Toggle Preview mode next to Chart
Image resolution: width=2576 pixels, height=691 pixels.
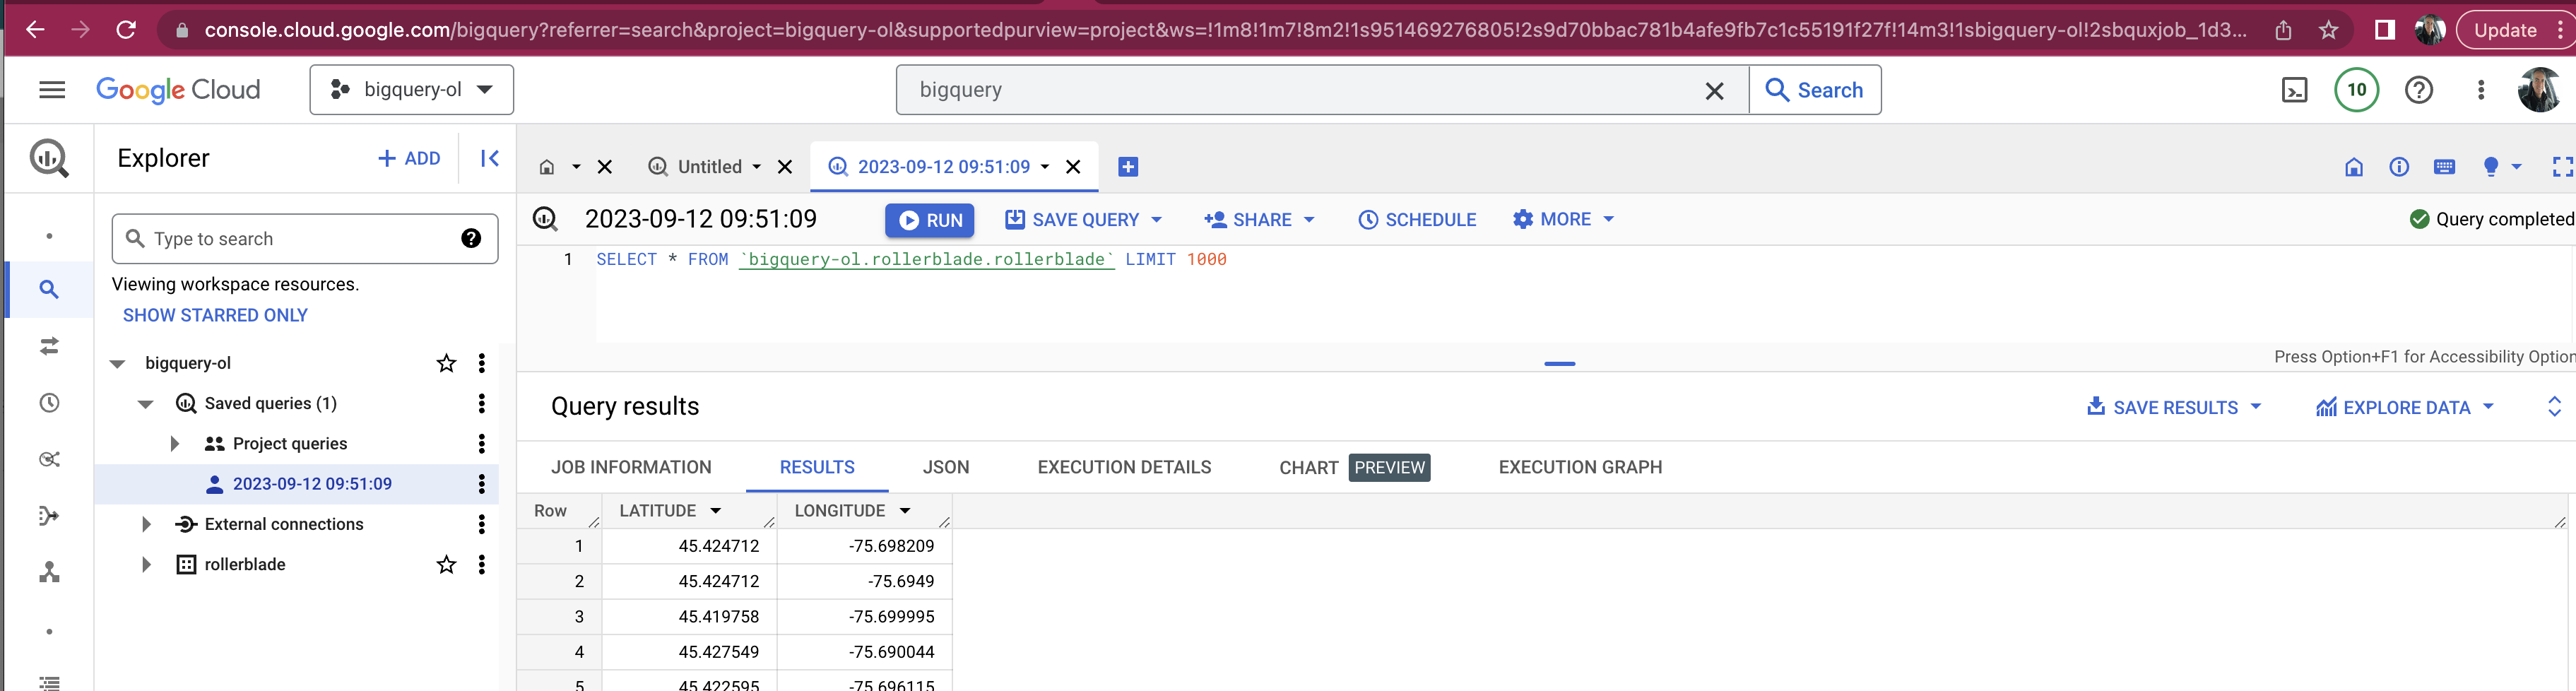[x=1389, y=467]
